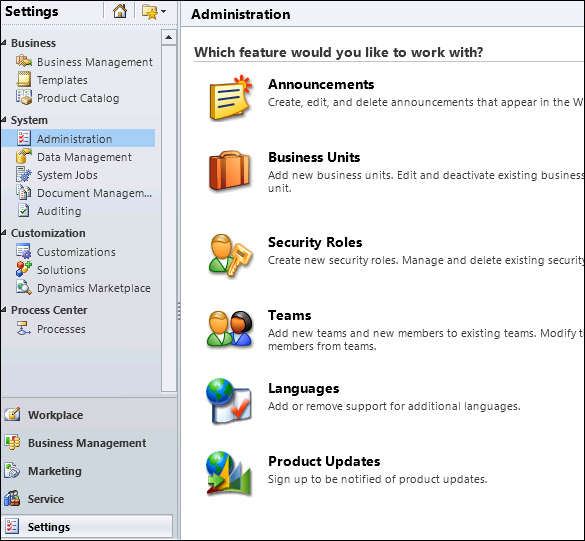Open the Security Roles link

tap(315, 243)
